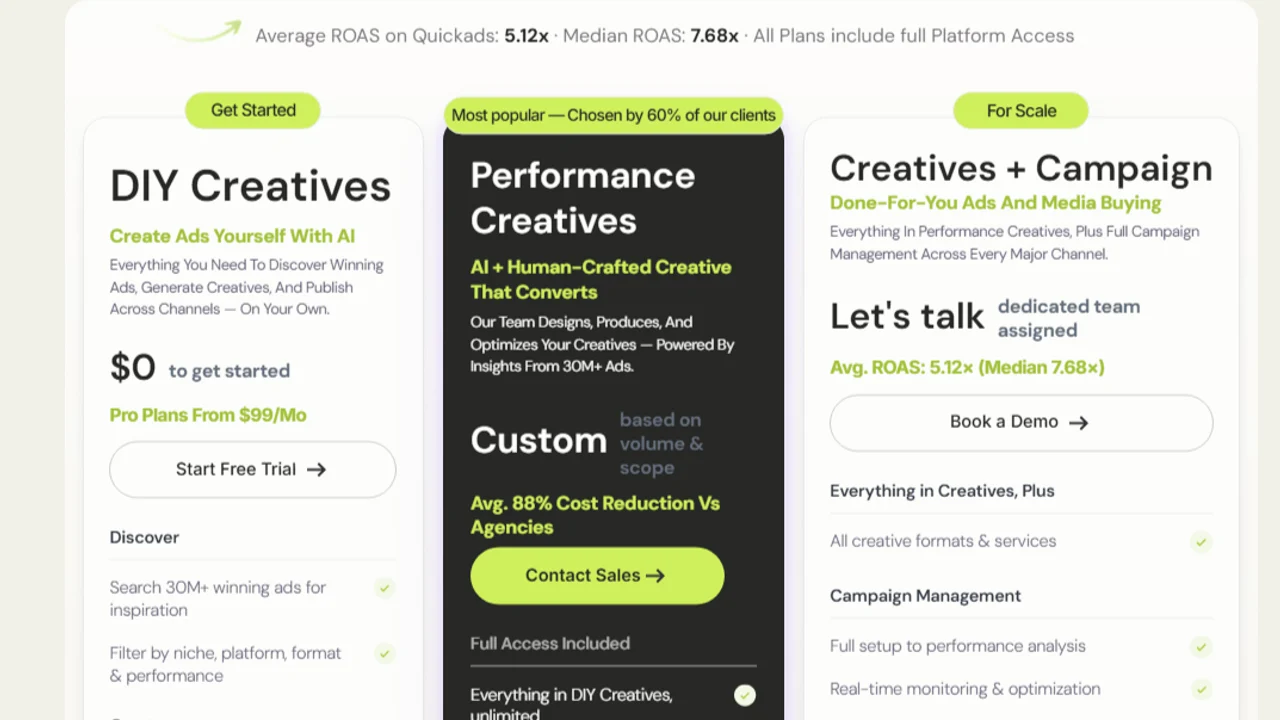Click the Average ROAS on Quickads banner text

[664, 36]
